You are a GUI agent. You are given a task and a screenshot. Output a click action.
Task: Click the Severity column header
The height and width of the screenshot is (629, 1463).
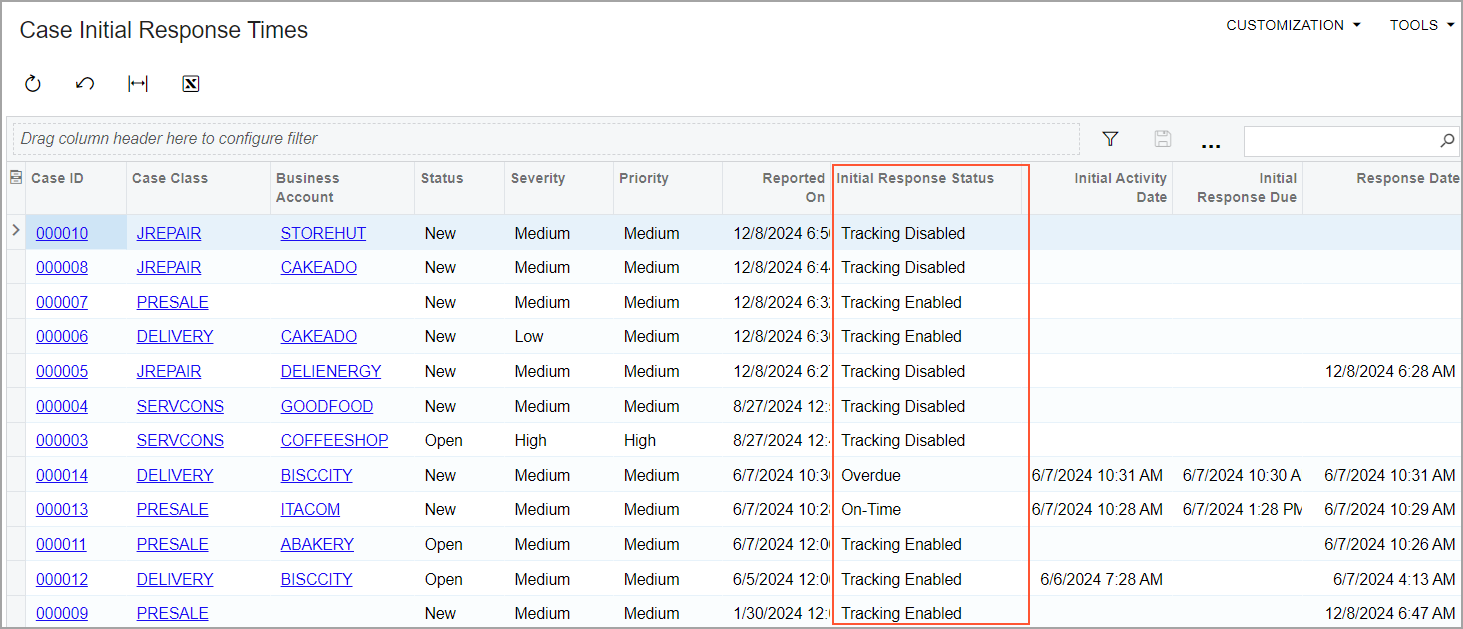[538, 178]
